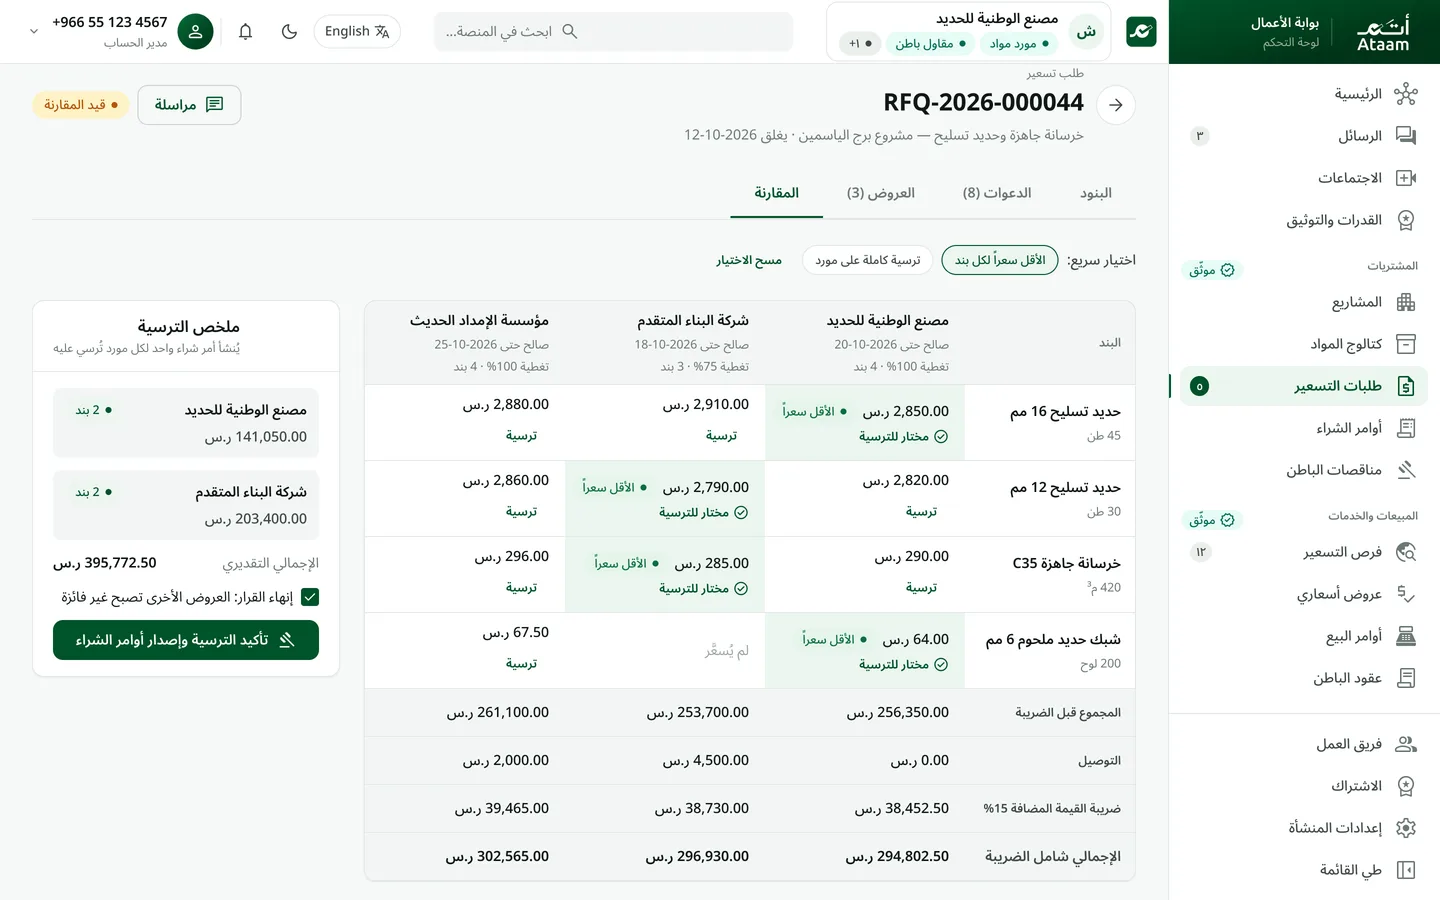Open المشاريع projects building icon
Screen dimensions: 1440x900
pos(1405,302)
